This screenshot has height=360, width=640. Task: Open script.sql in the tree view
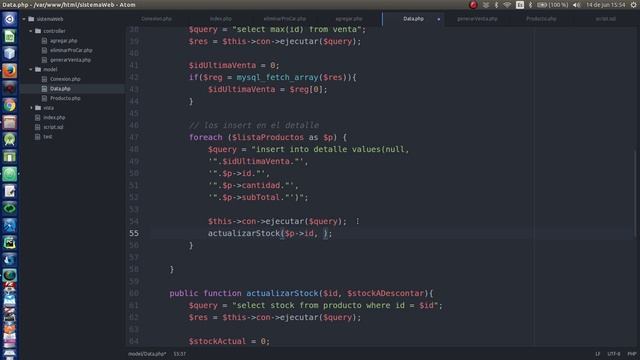pos(53,127)
